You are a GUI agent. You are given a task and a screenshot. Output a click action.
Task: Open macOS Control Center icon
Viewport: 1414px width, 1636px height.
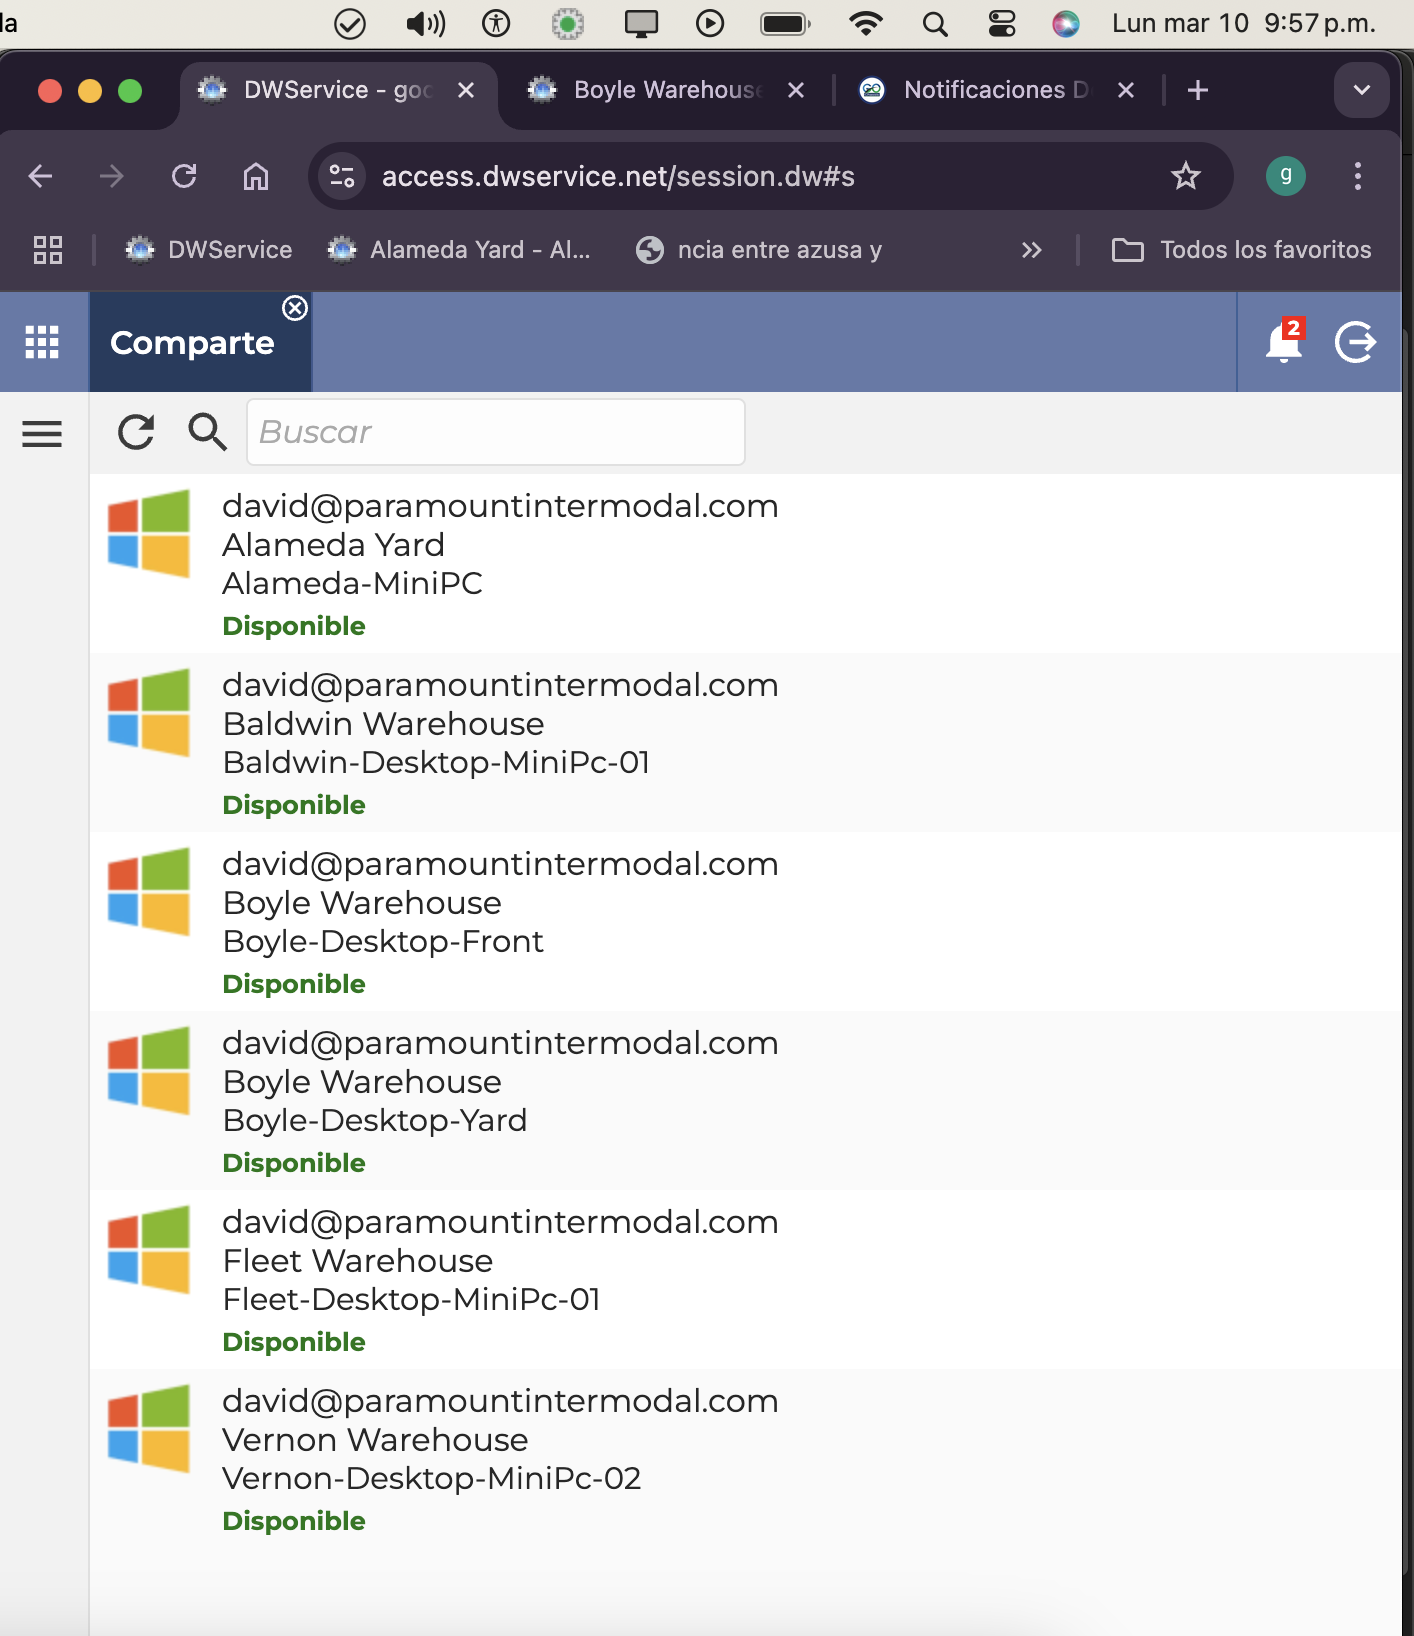pos(1002,24)
